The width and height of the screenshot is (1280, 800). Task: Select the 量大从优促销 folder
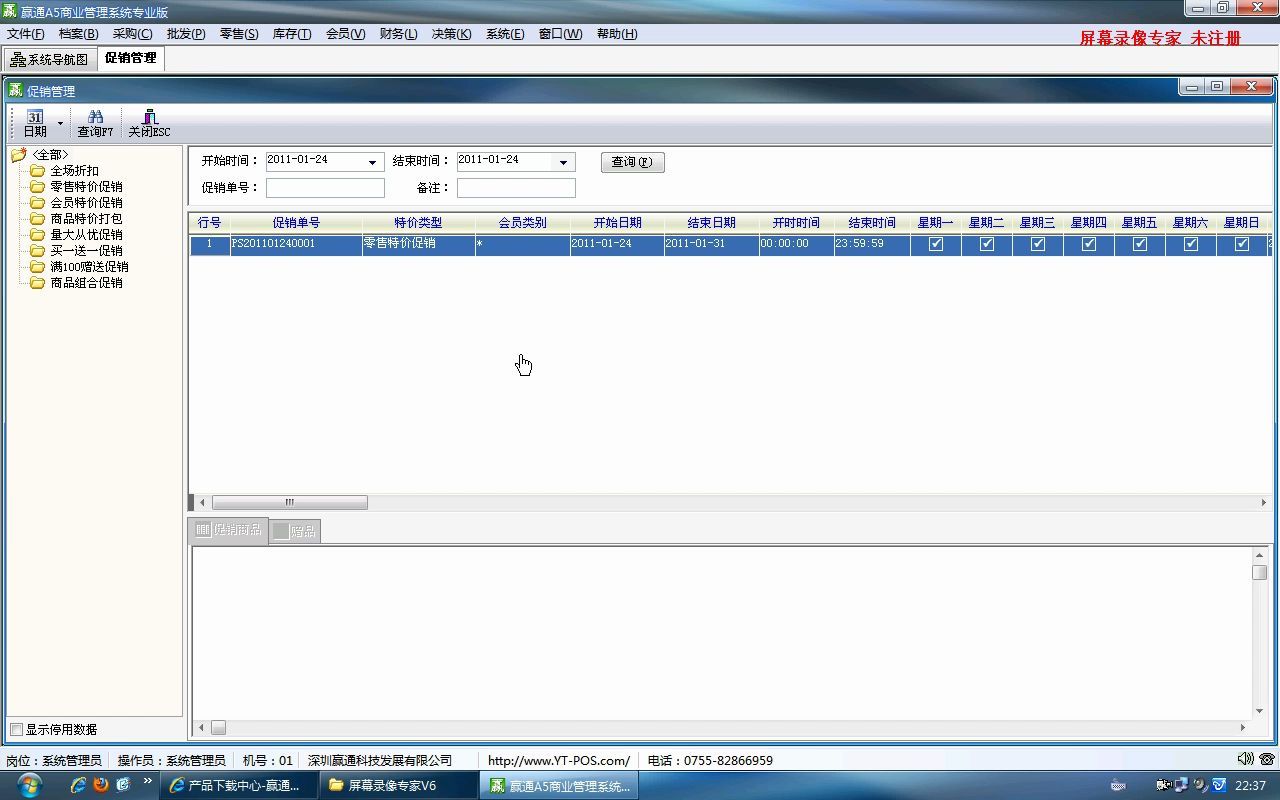(77, 235)
